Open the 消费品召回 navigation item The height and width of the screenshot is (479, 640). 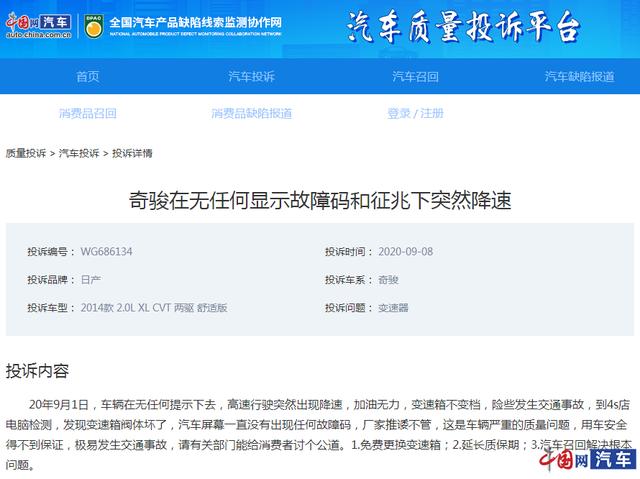[x=88, y=113]
